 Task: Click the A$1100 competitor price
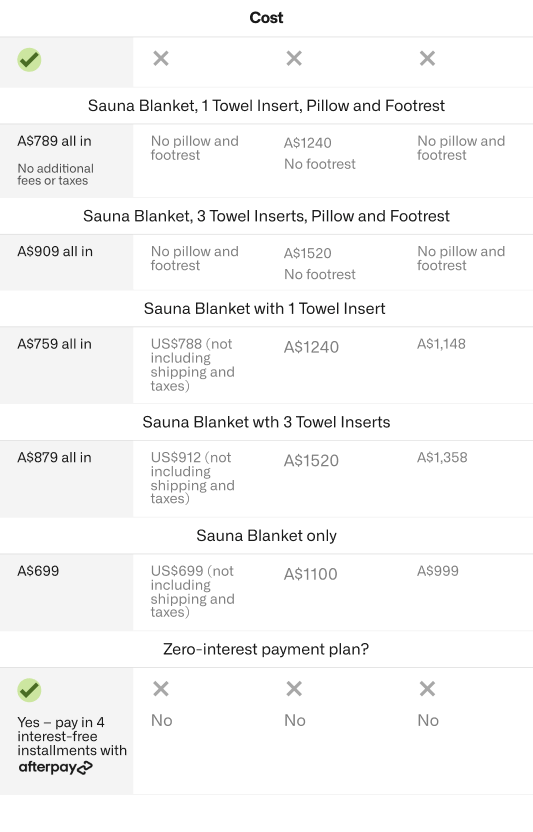[311, 574]
